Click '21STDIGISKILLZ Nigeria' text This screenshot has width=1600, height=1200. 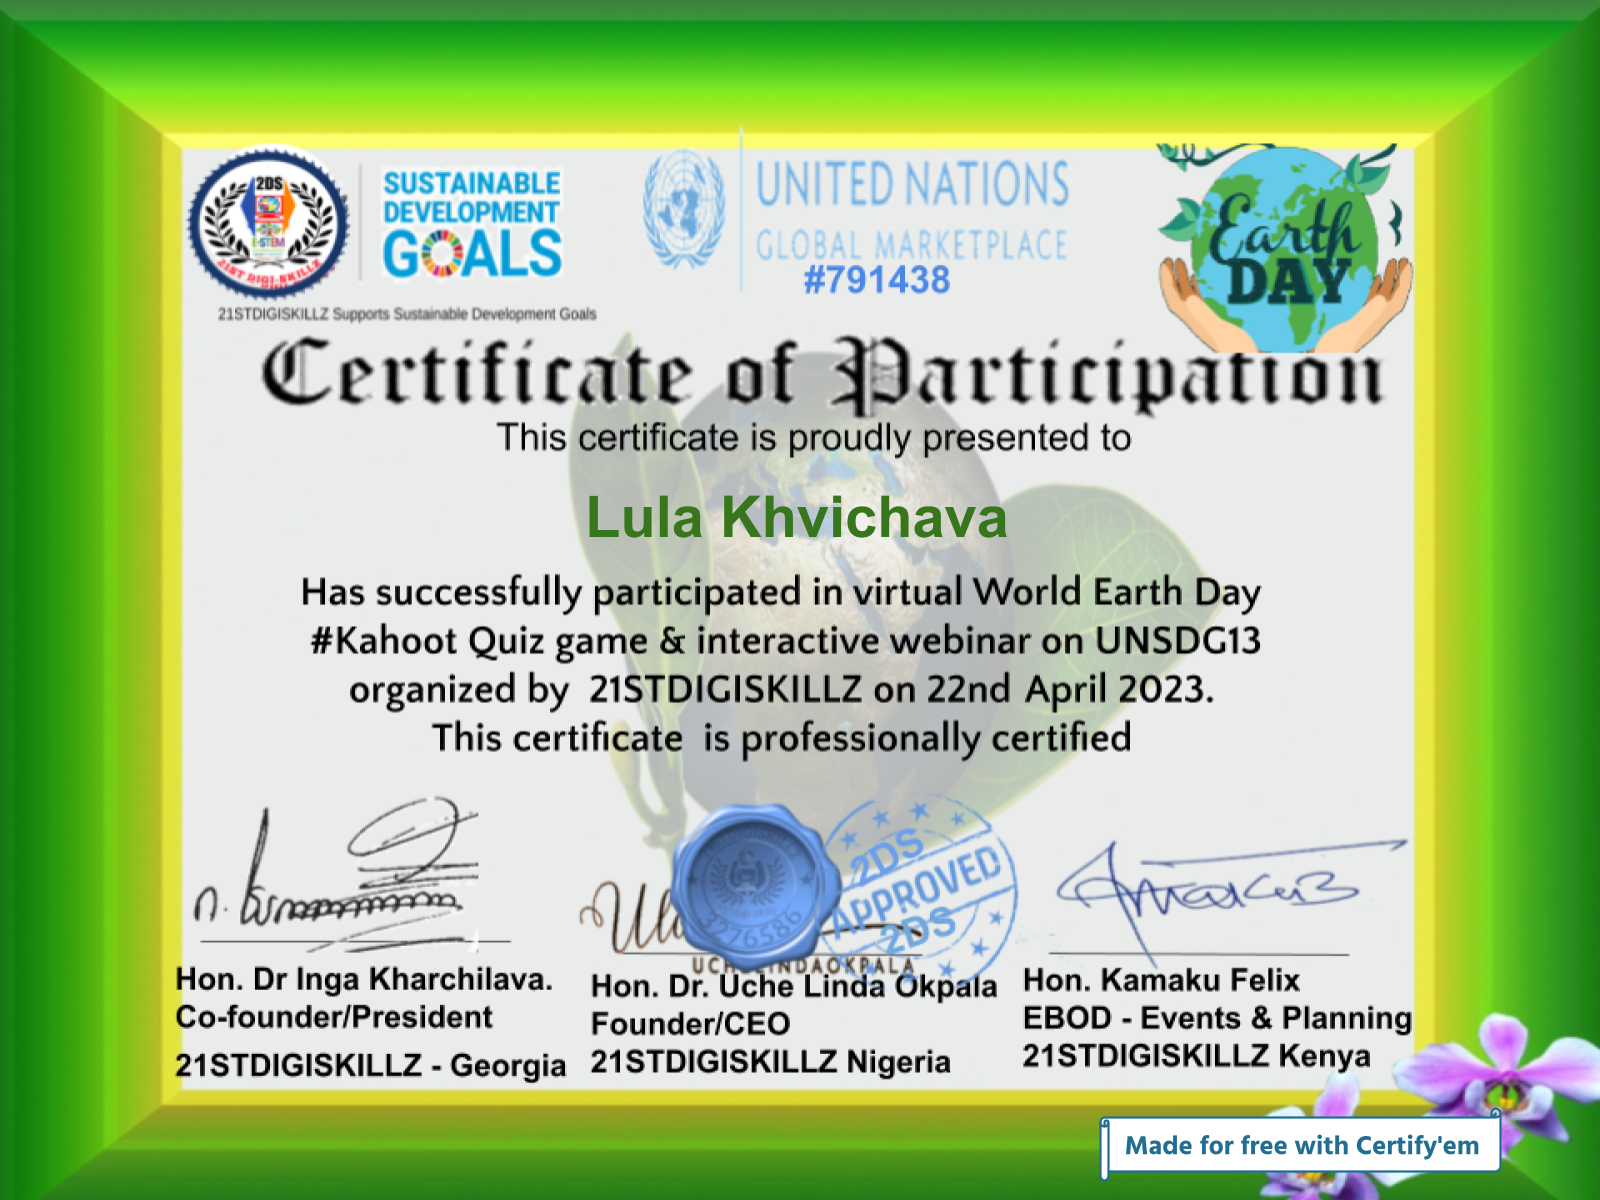tap(770, 1062)
